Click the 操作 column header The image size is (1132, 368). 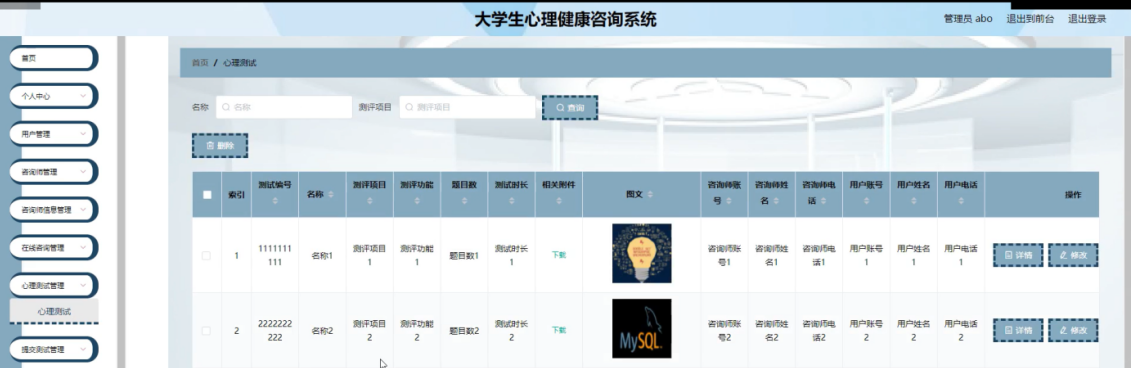(1073, 195)
